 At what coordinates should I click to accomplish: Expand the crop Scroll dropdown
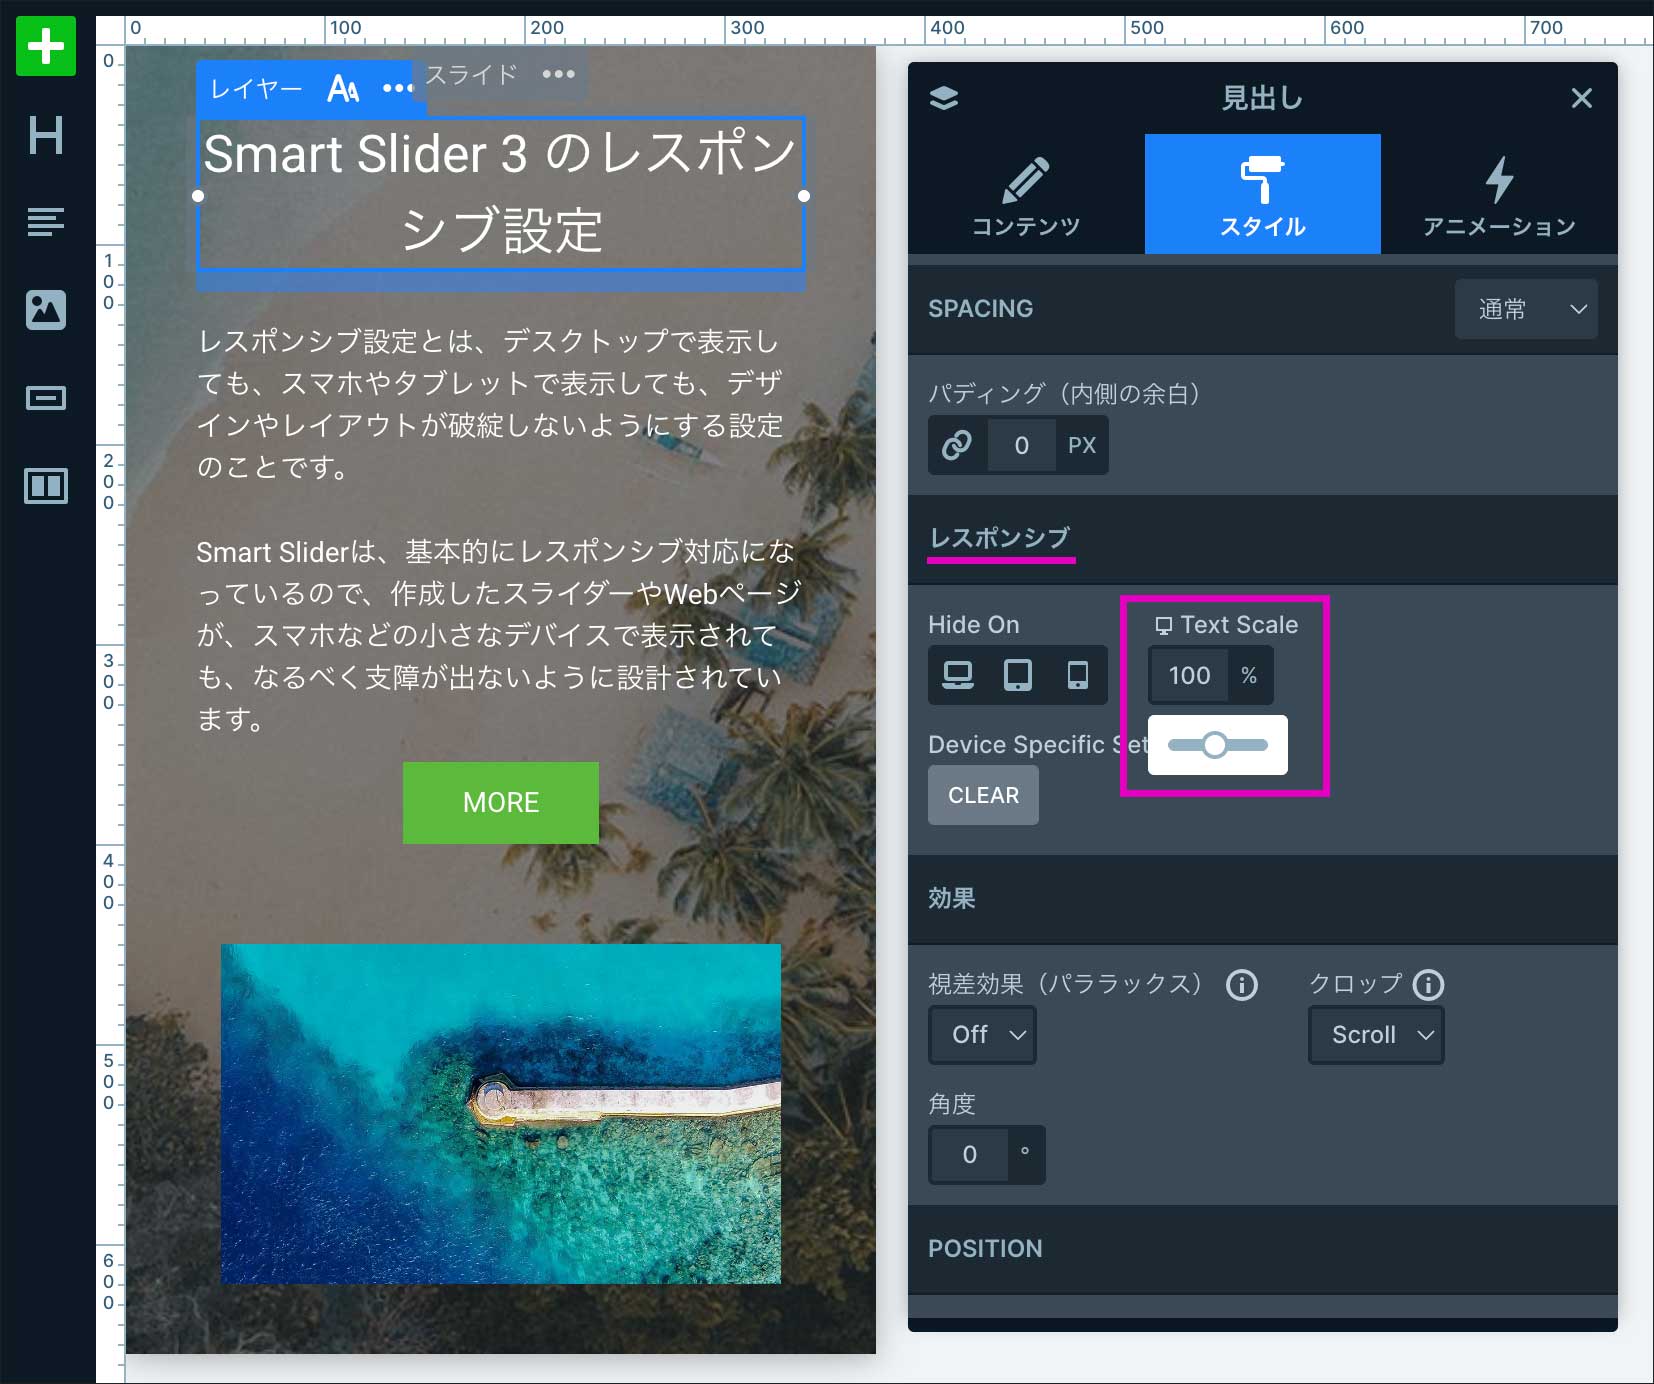point(1376,1035)
